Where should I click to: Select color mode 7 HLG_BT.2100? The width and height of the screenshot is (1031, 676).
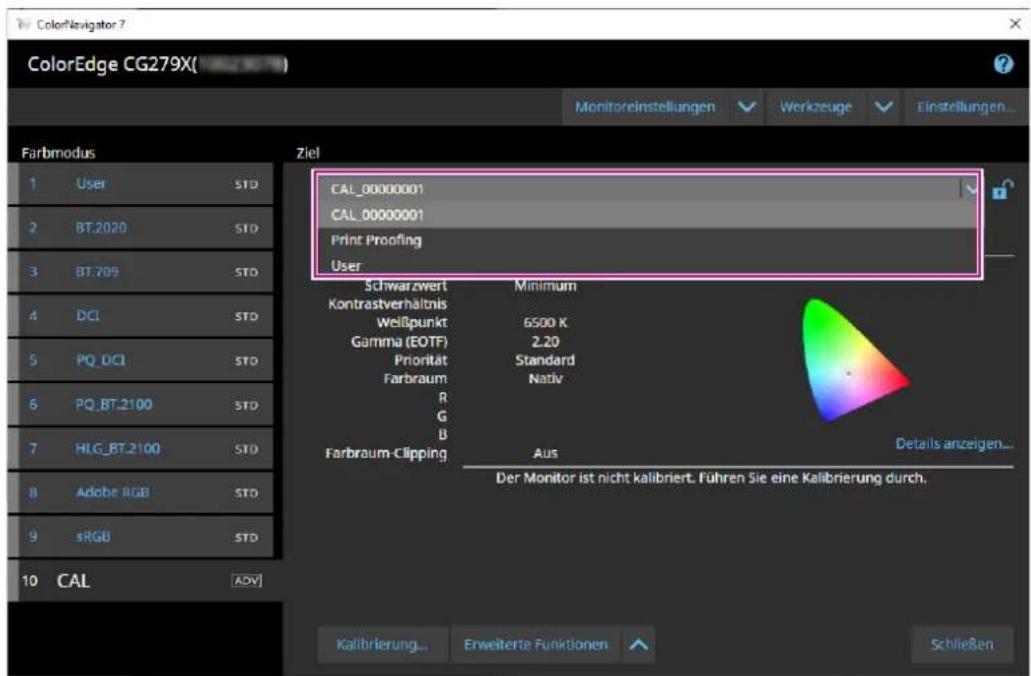coord(141,448)
